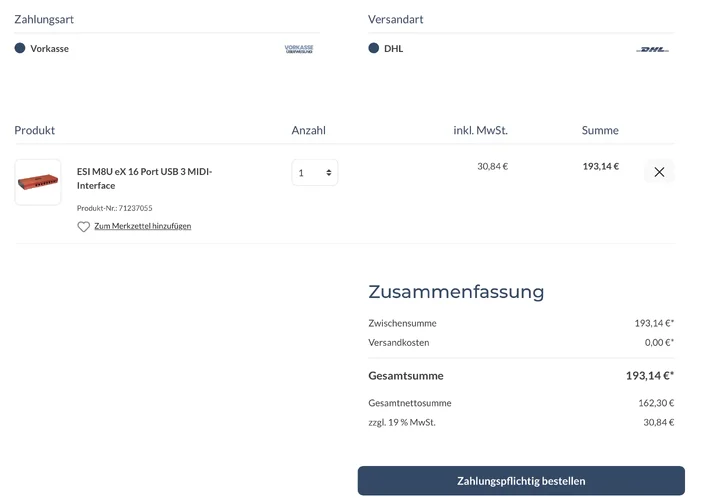
Task: Select the Vorkasse payment radio button
Action: click(x=20, y=48)
